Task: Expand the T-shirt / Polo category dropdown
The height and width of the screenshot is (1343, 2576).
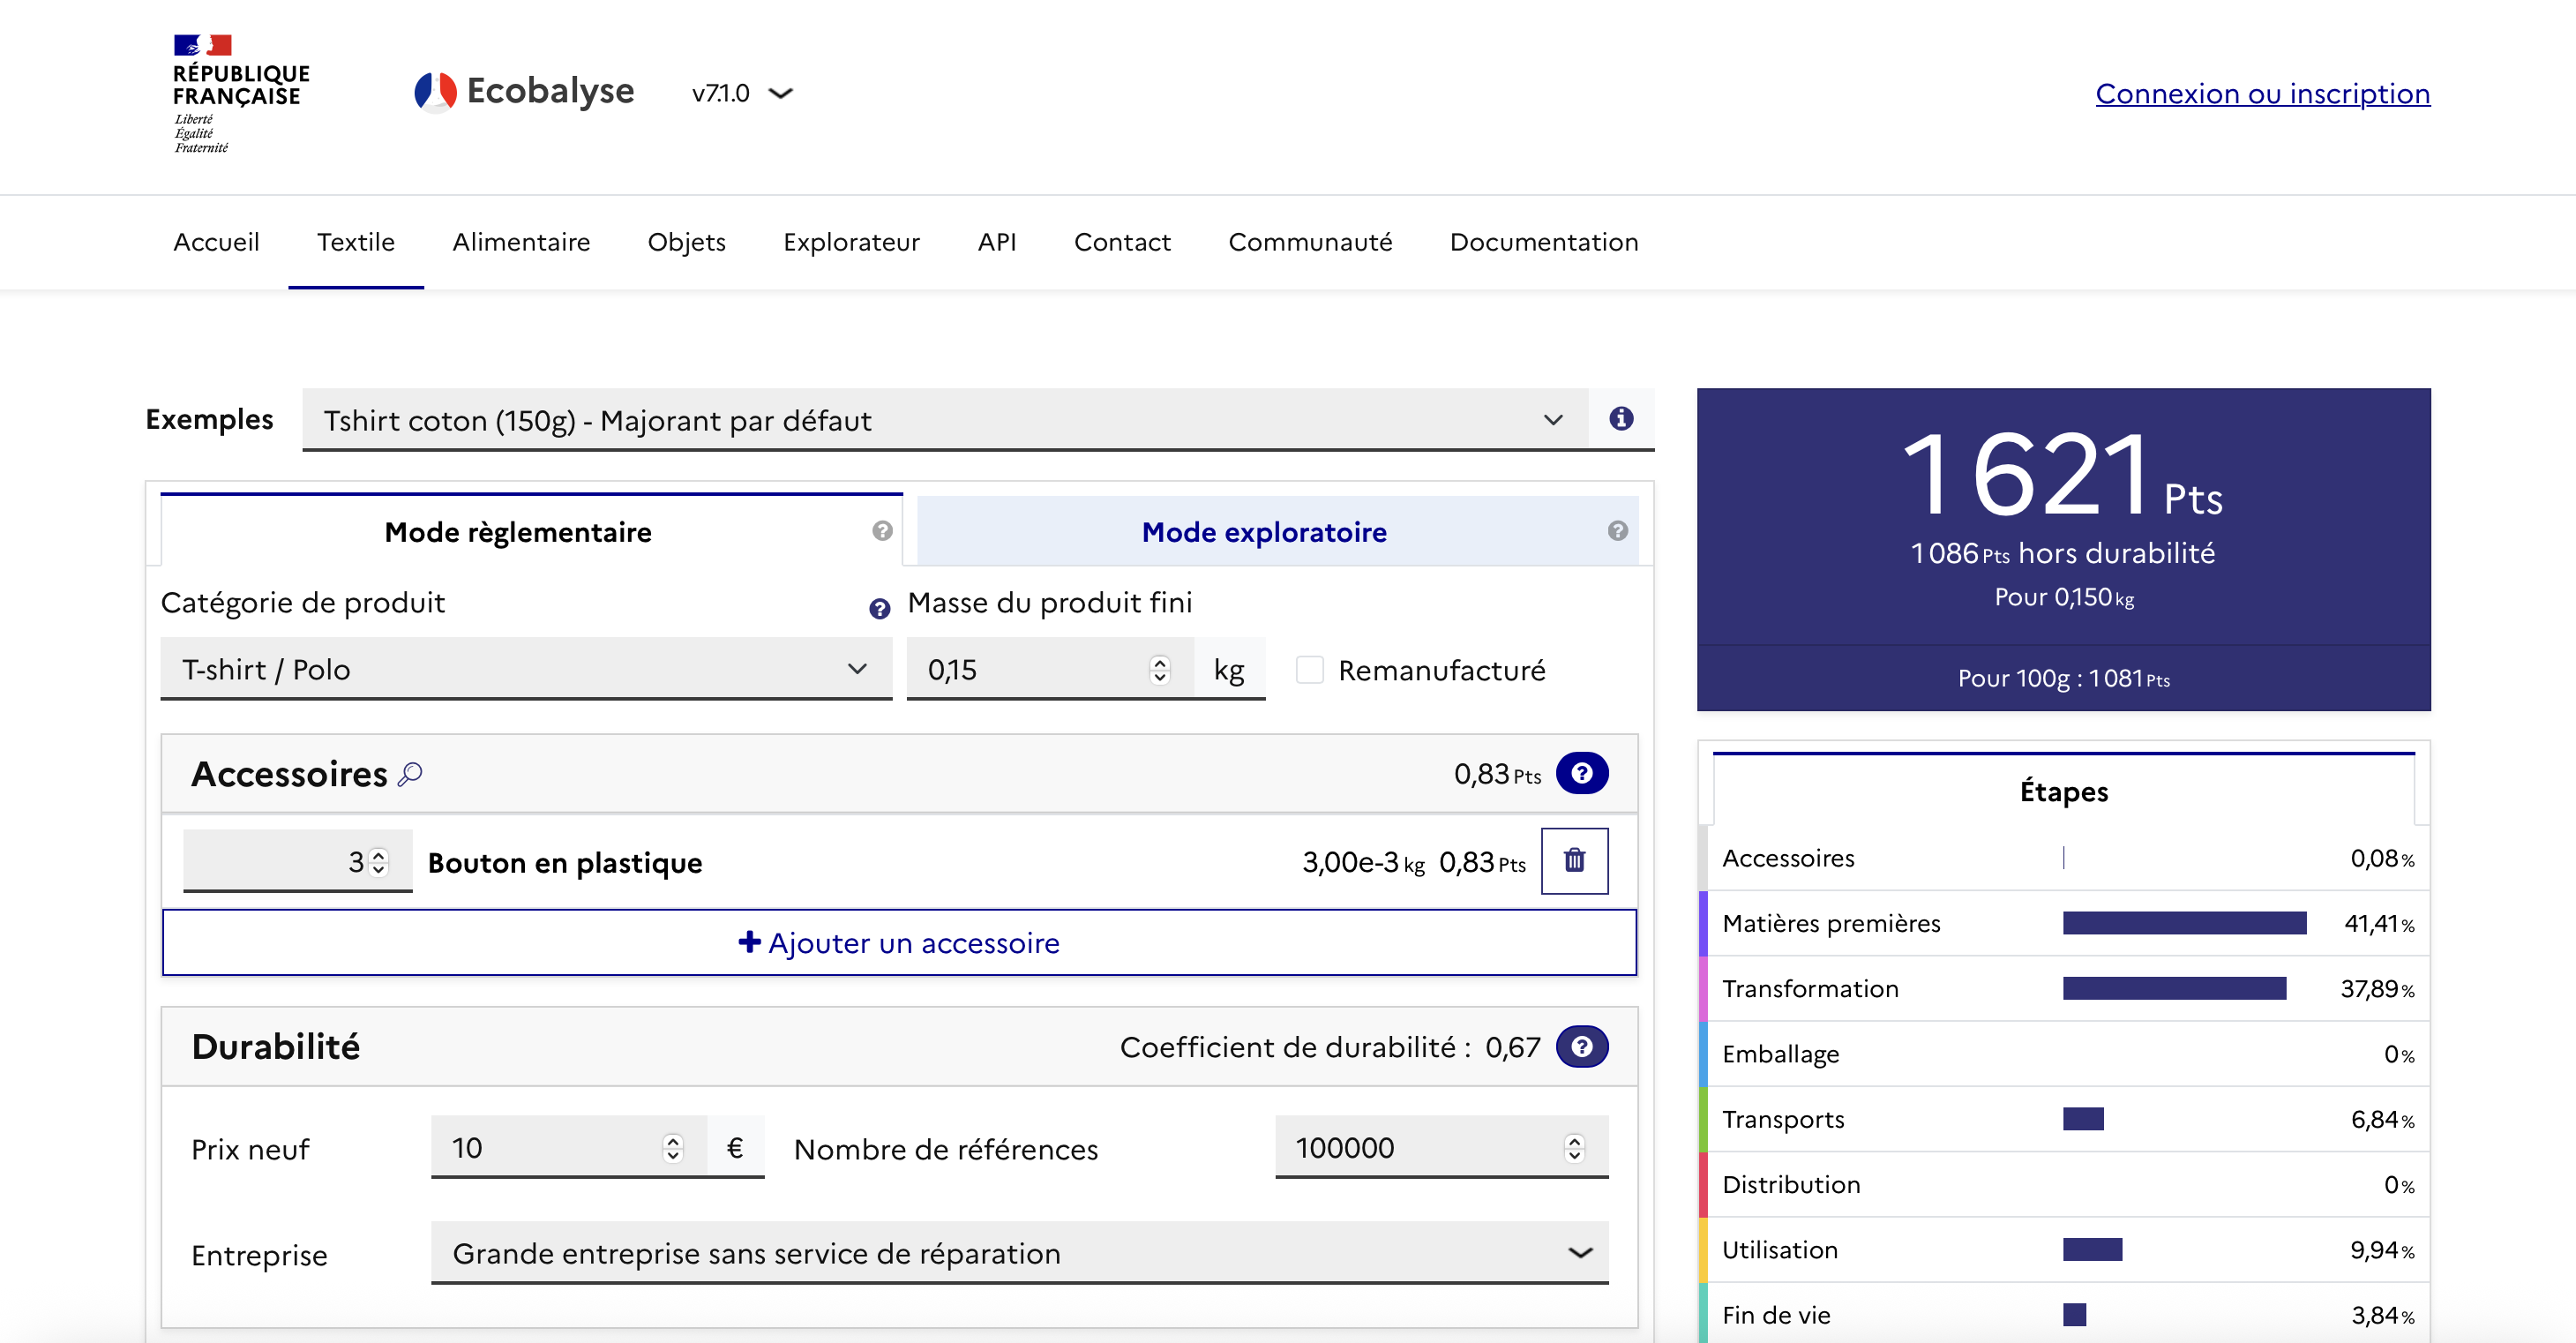Action: (525, 669)
